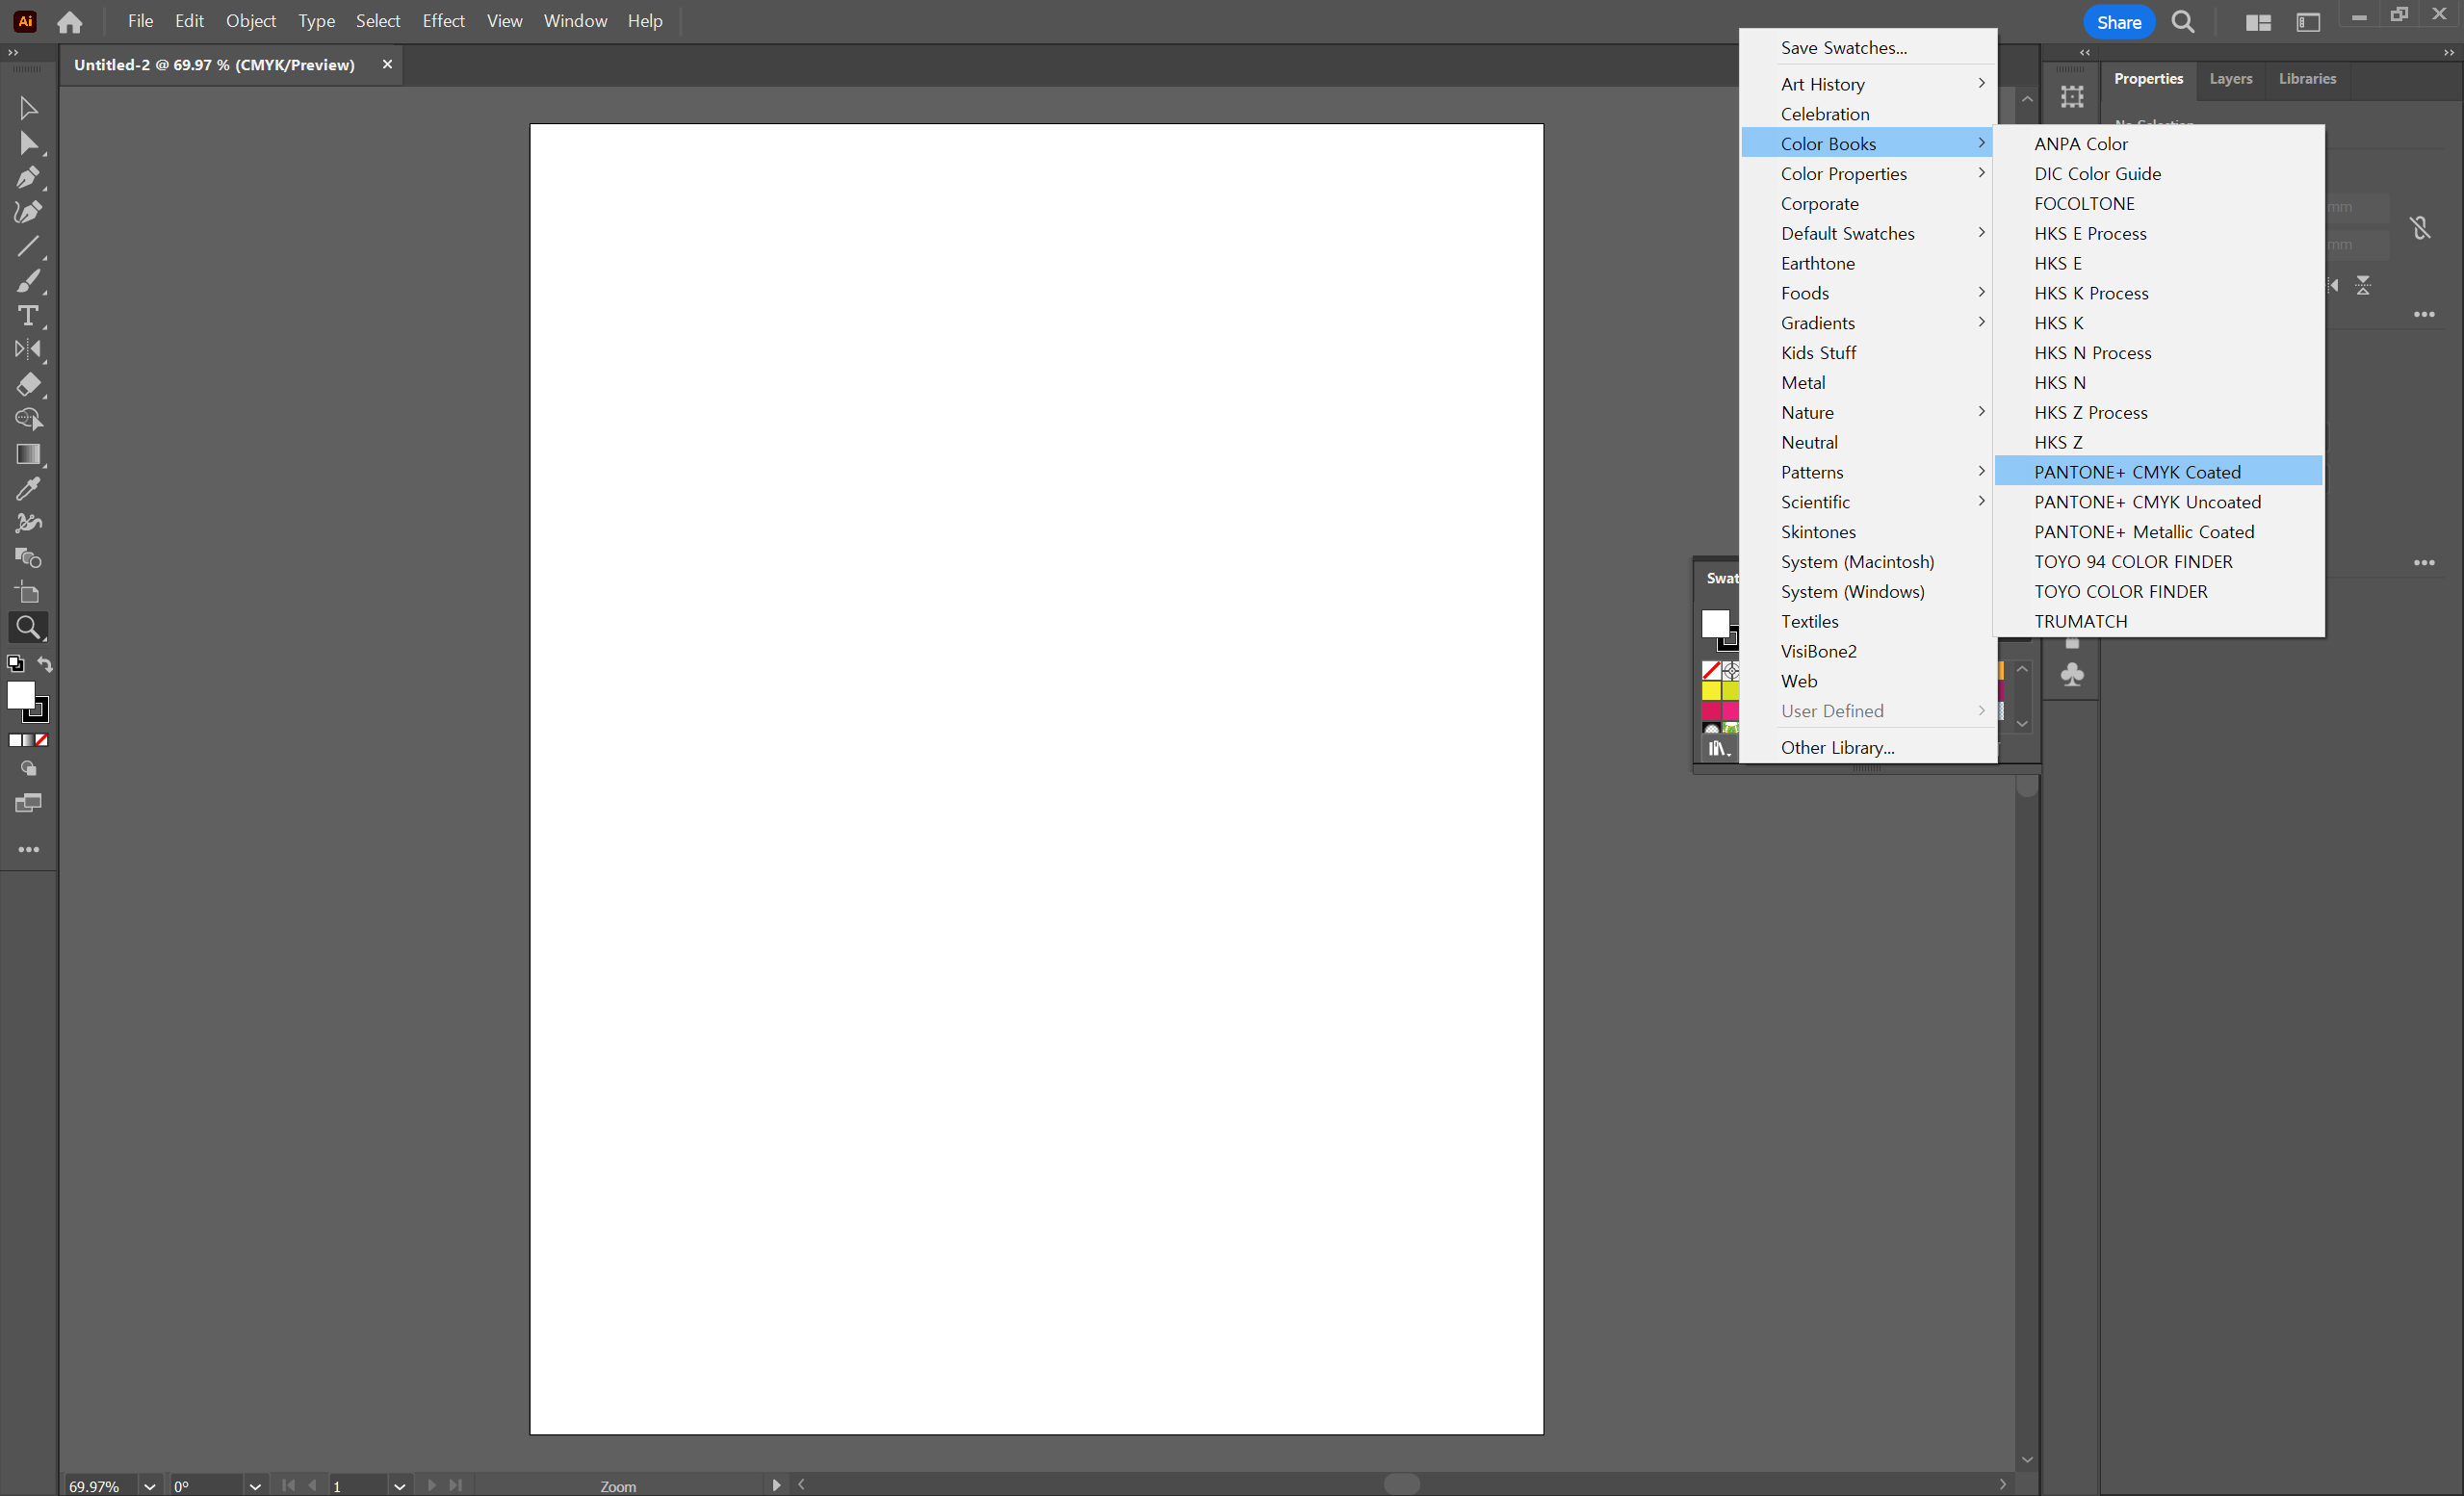Select the Type tool

coord(28,316)
